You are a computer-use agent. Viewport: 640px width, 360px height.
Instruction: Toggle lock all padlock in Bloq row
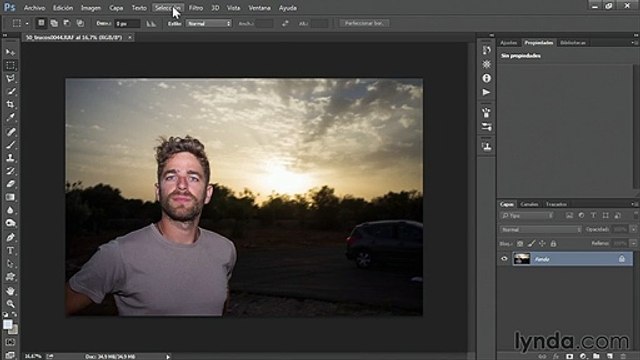tap(553, 244)
